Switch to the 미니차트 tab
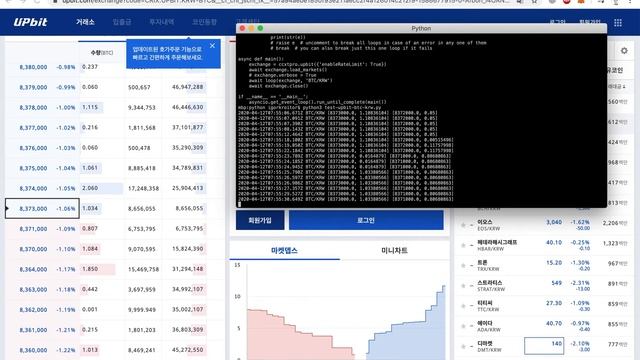 [x=394, y=251]
